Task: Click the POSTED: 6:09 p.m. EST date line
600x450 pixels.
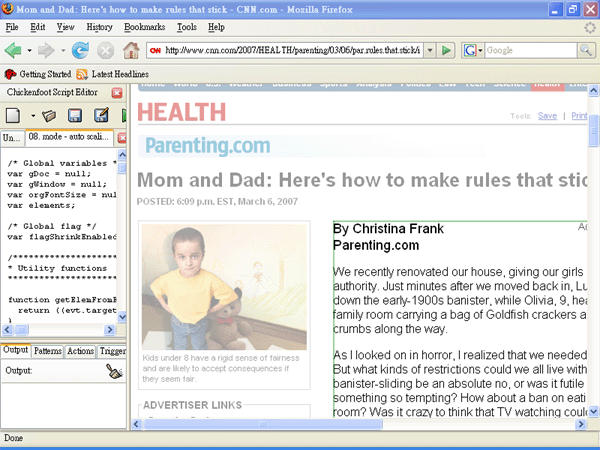Action: click(x=217, y=201)
